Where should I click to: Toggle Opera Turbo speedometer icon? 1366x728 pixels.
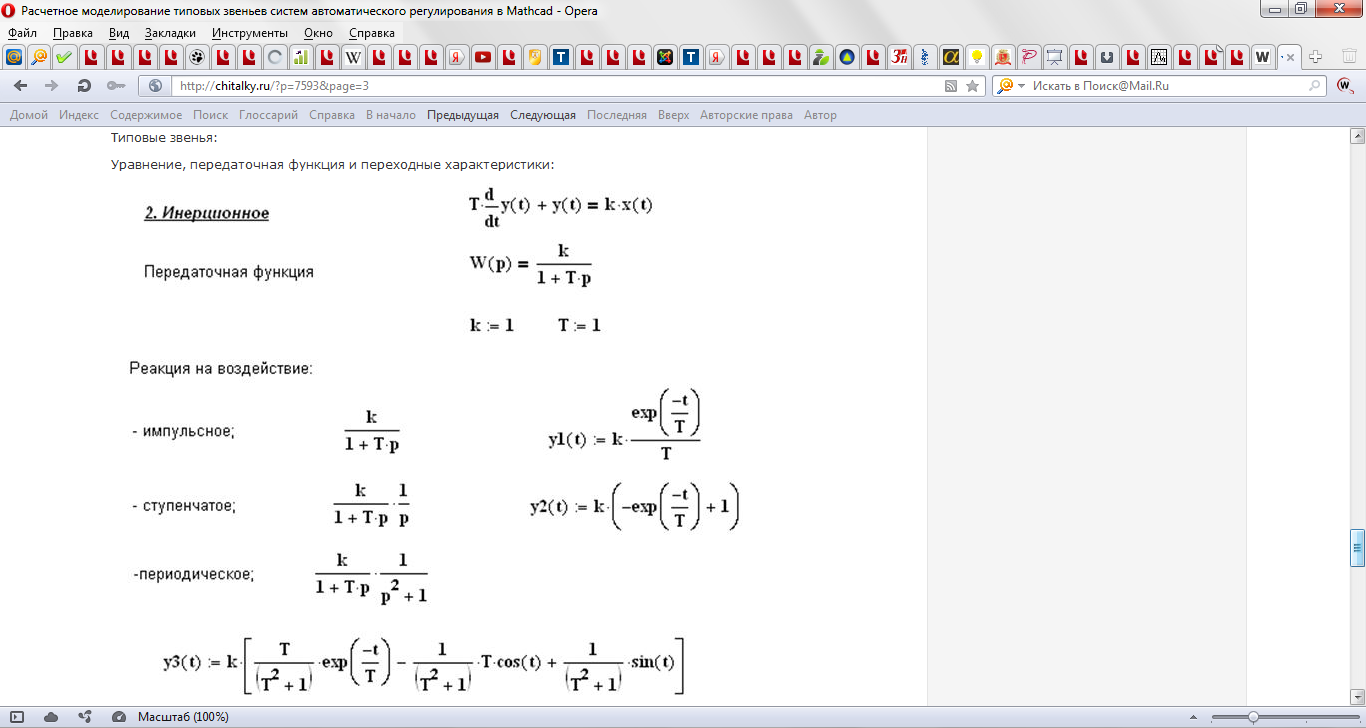(x=119, y=717)
